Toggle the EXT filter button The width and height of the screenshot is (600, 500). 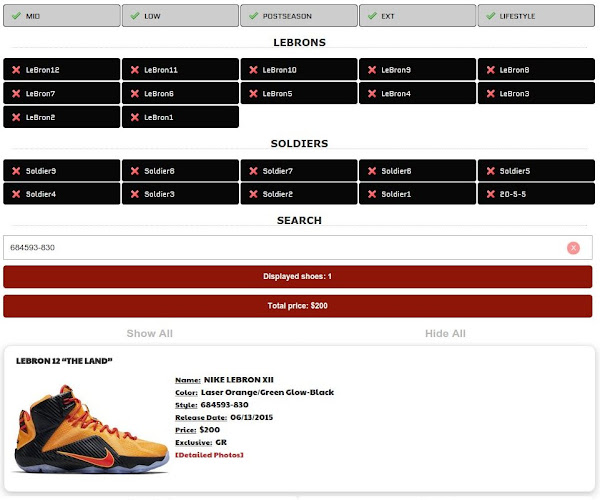[x=417, y=16]
